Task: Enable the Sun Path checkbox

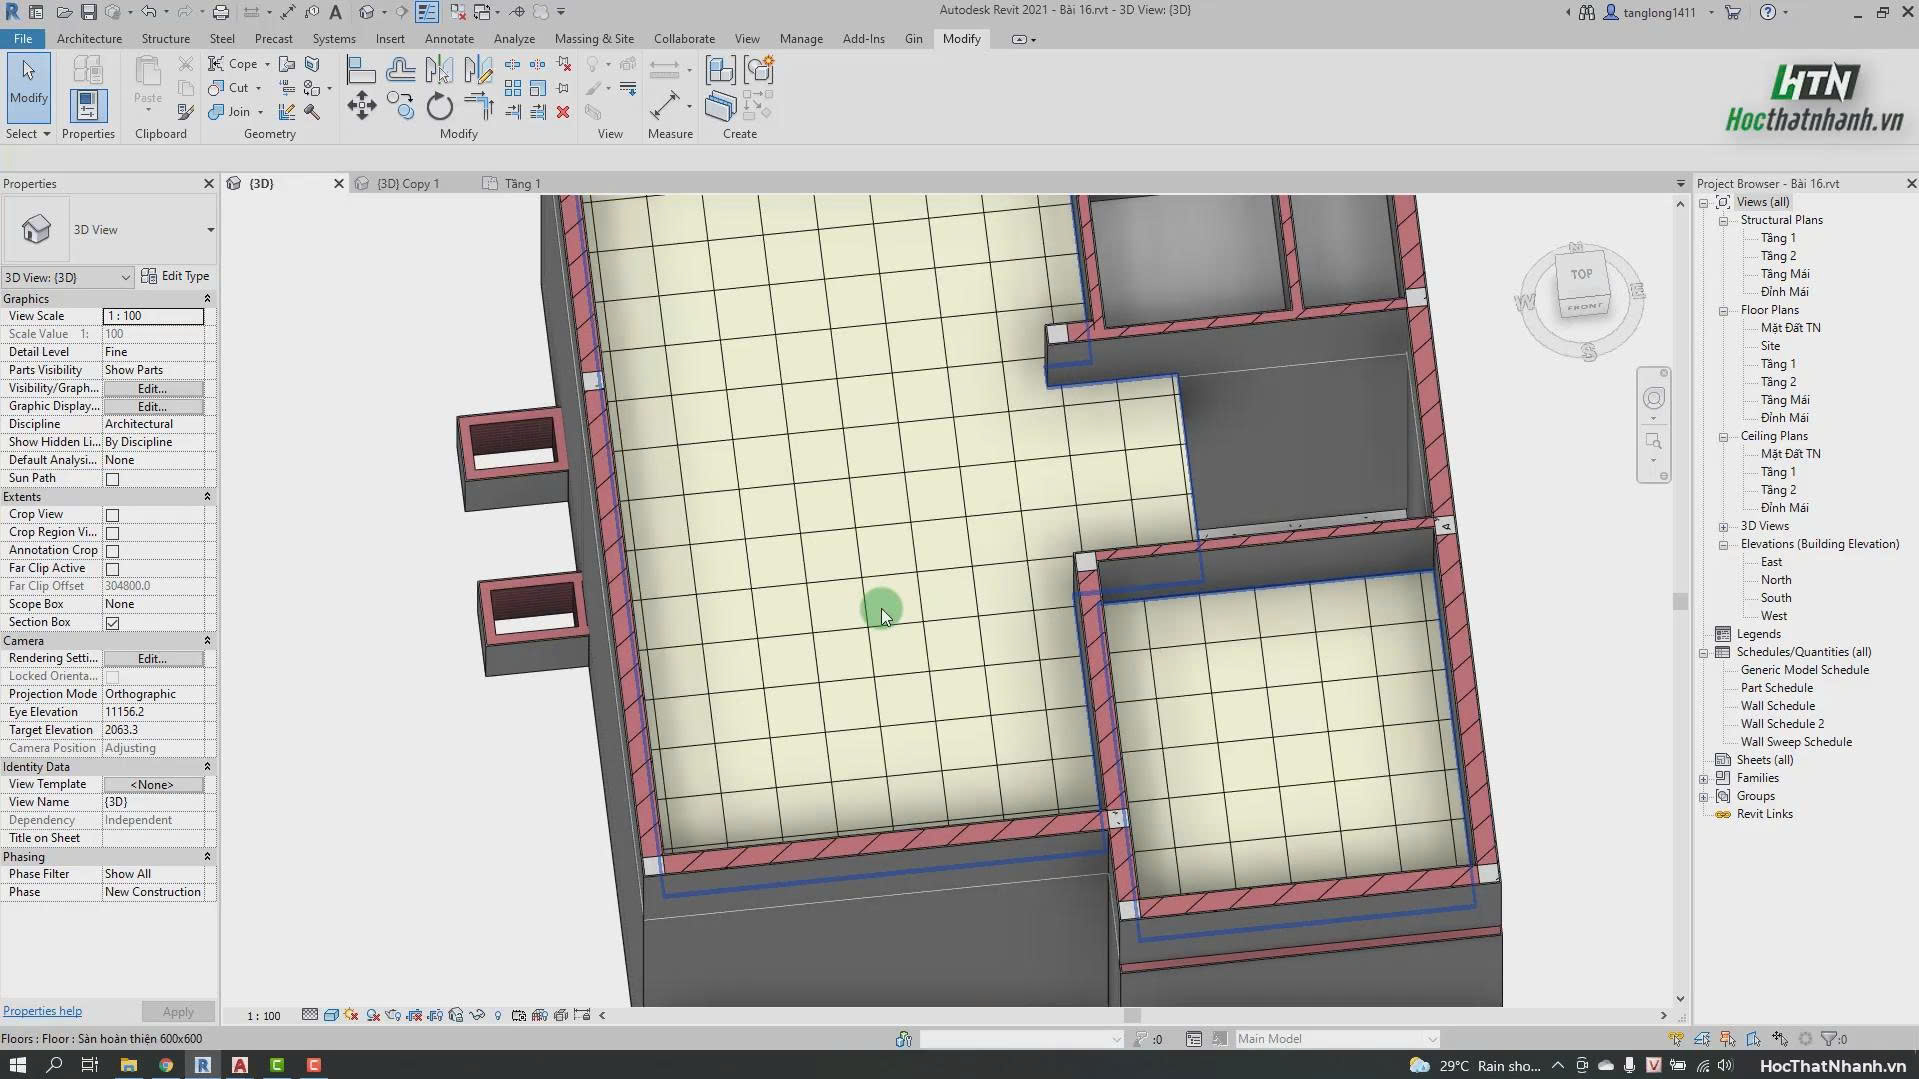Action: [112, 479]
